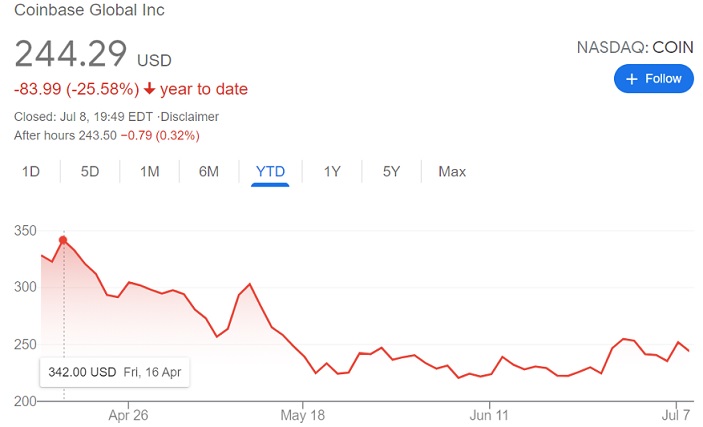703x427 pixels.
Task: Switch to the 5D range tab
Action: [x=90, y=171]
